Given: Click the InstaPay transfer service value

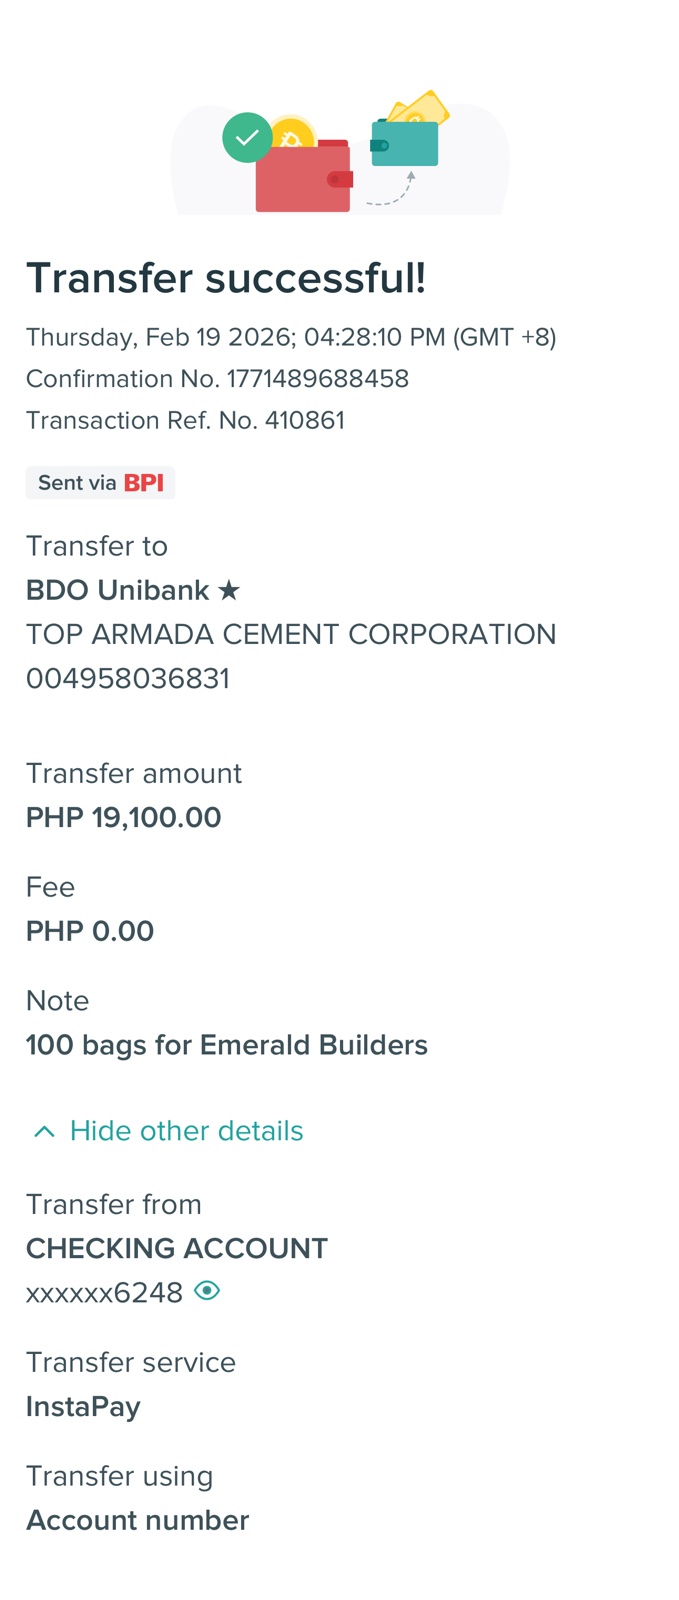Looking at the screenshot, I should [x=83, y=1406].
